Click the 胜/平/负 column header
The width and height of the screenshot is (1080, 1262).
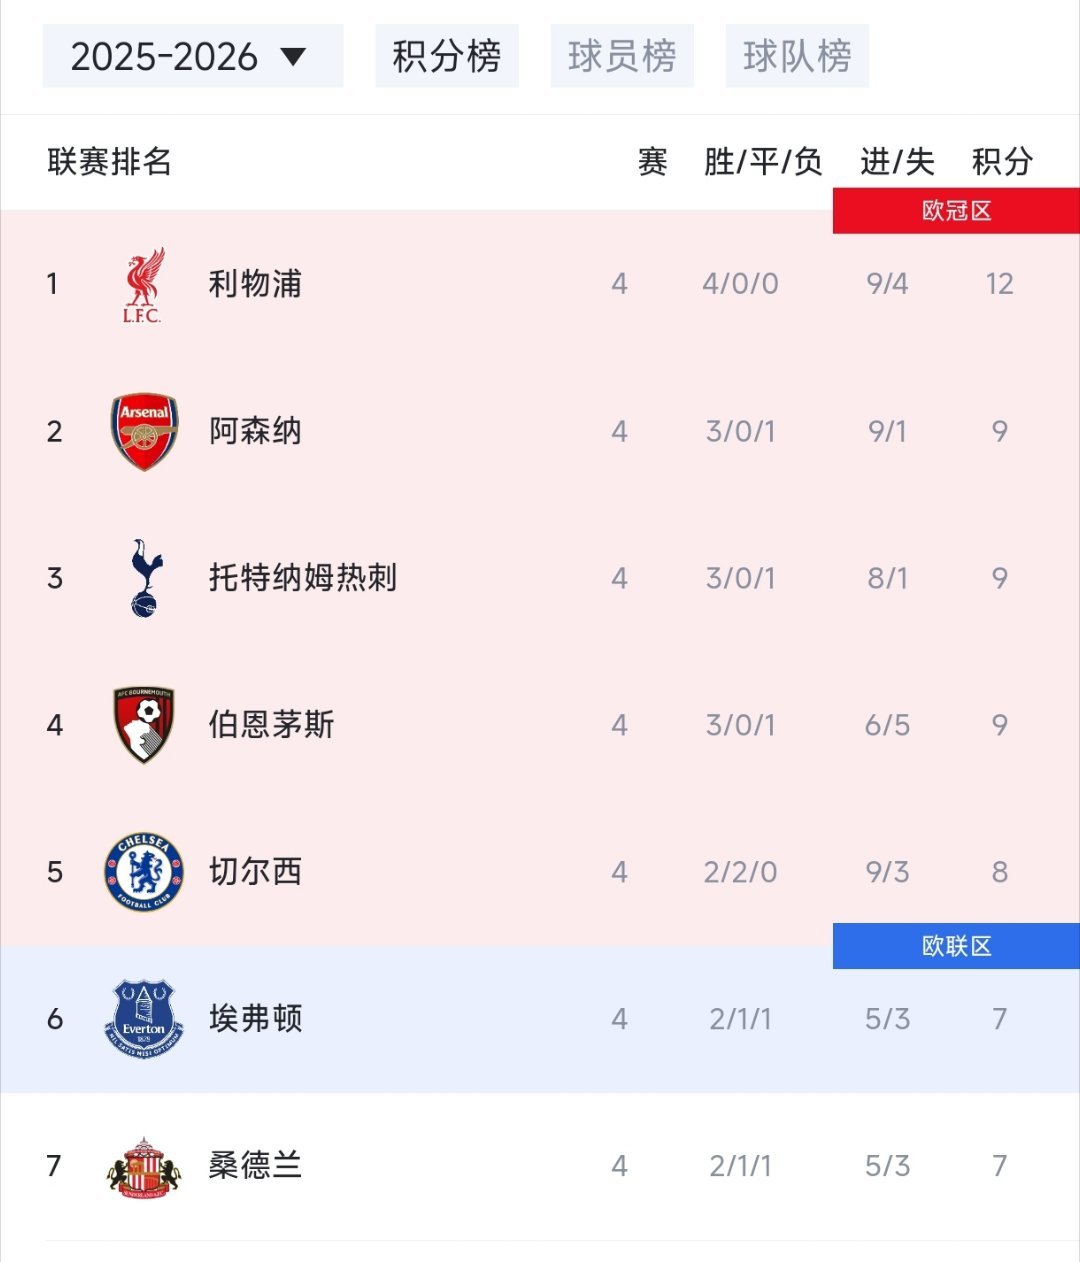pos(763,162)
